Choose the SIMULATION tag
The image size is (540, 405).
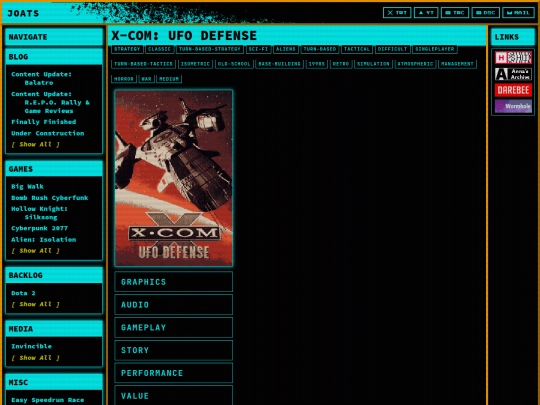(x=373, y=64)
